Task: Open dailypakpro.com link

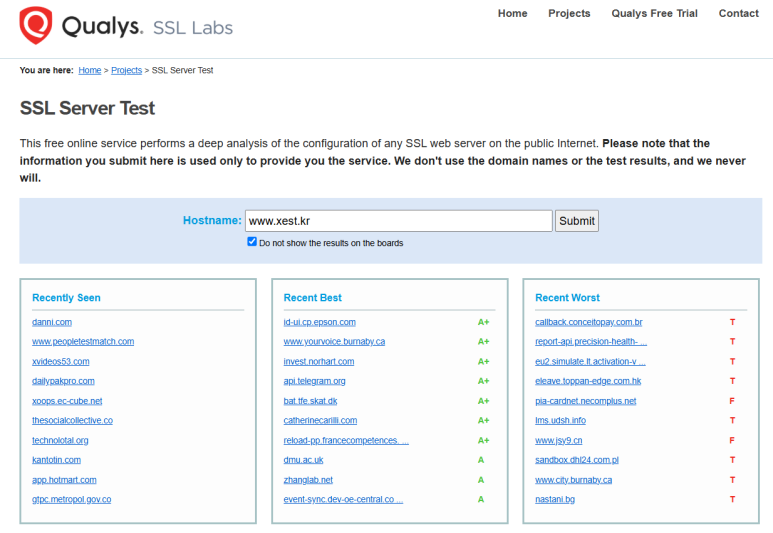Action: tap(63, 381)
